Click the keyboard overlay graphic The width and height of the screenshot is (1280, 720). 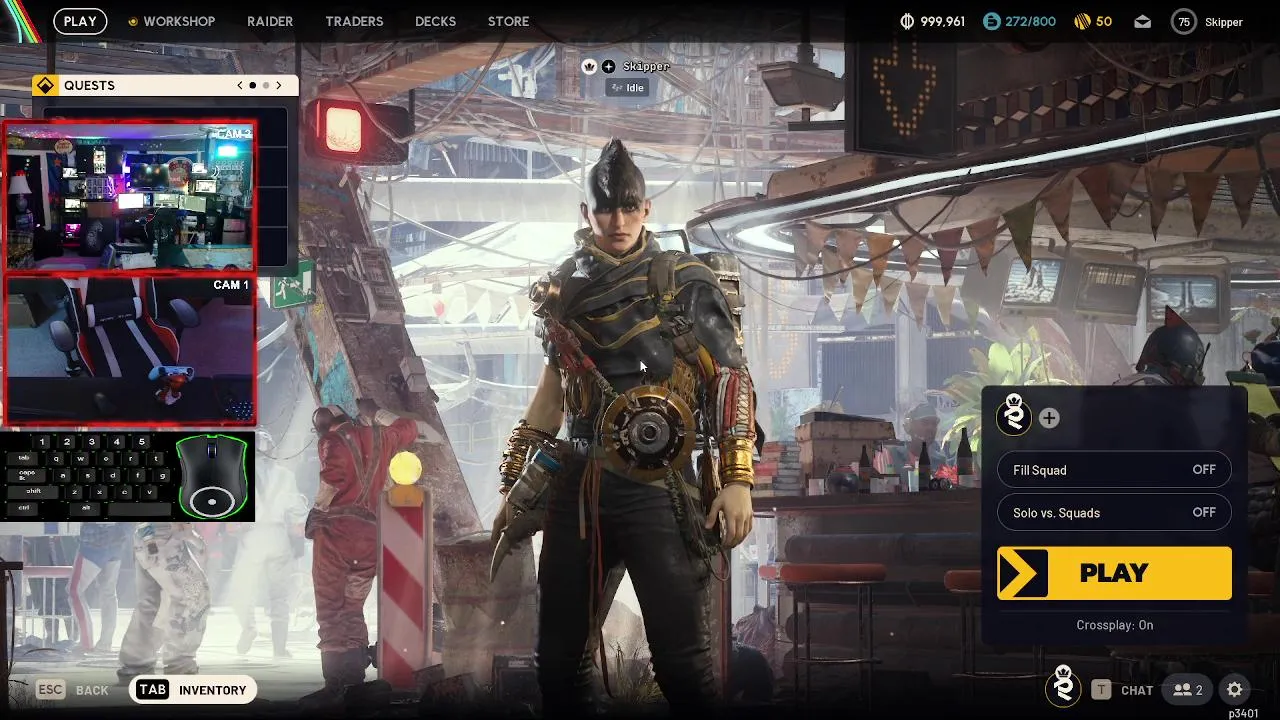[86, 476]
